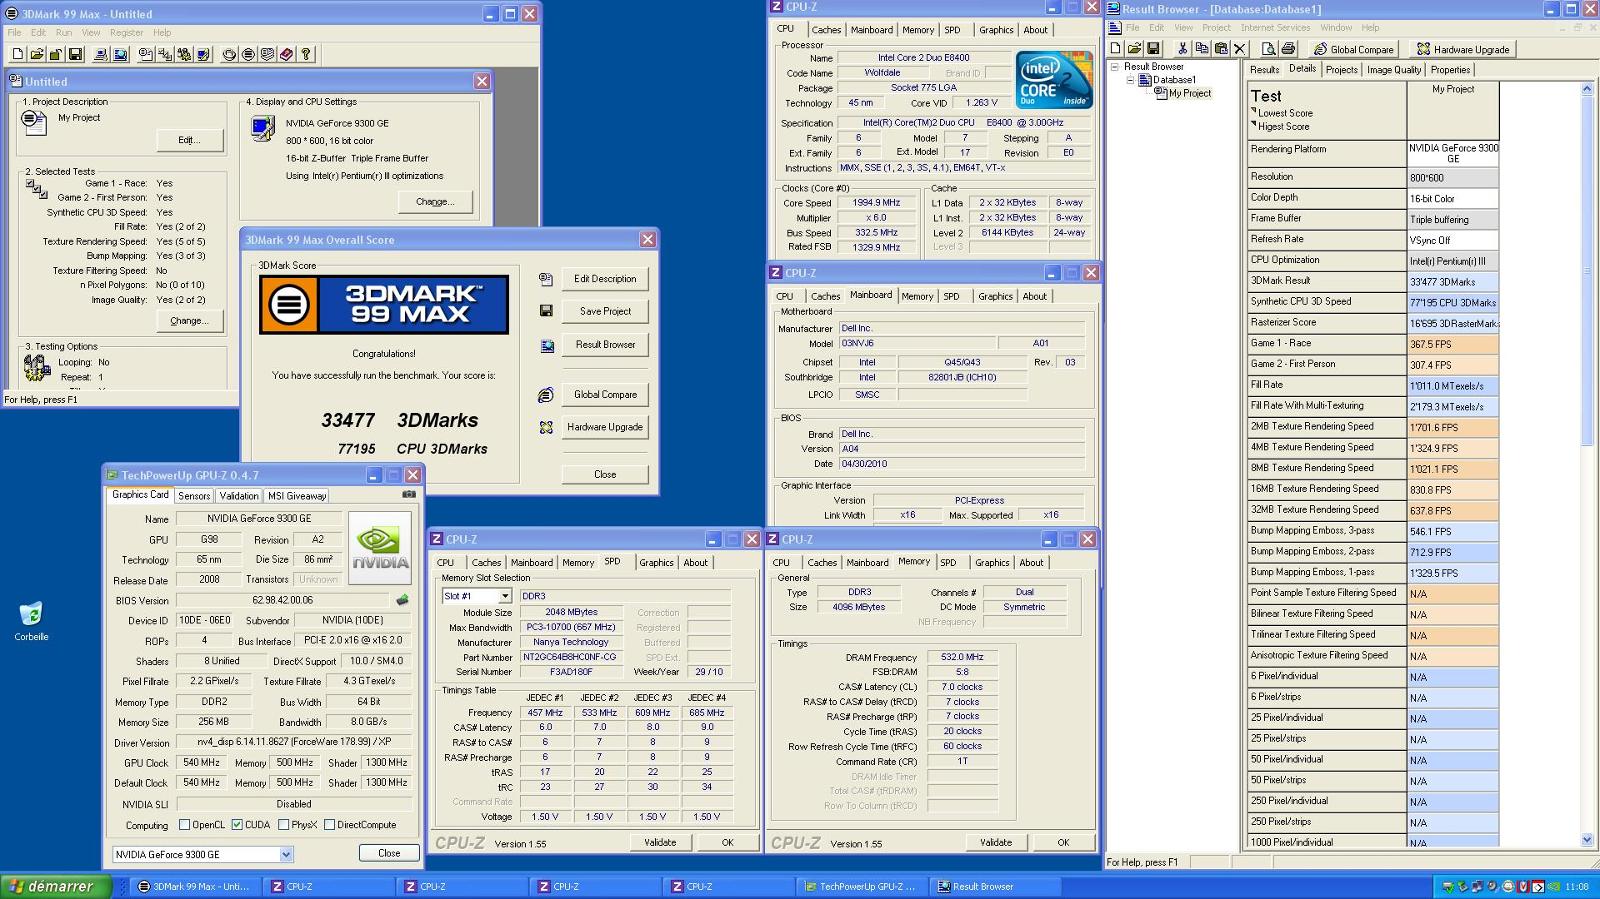Switch to Projects tab in Result Browser
The width and height of the screenshot is (1600, 899).
pos(1341,70)
